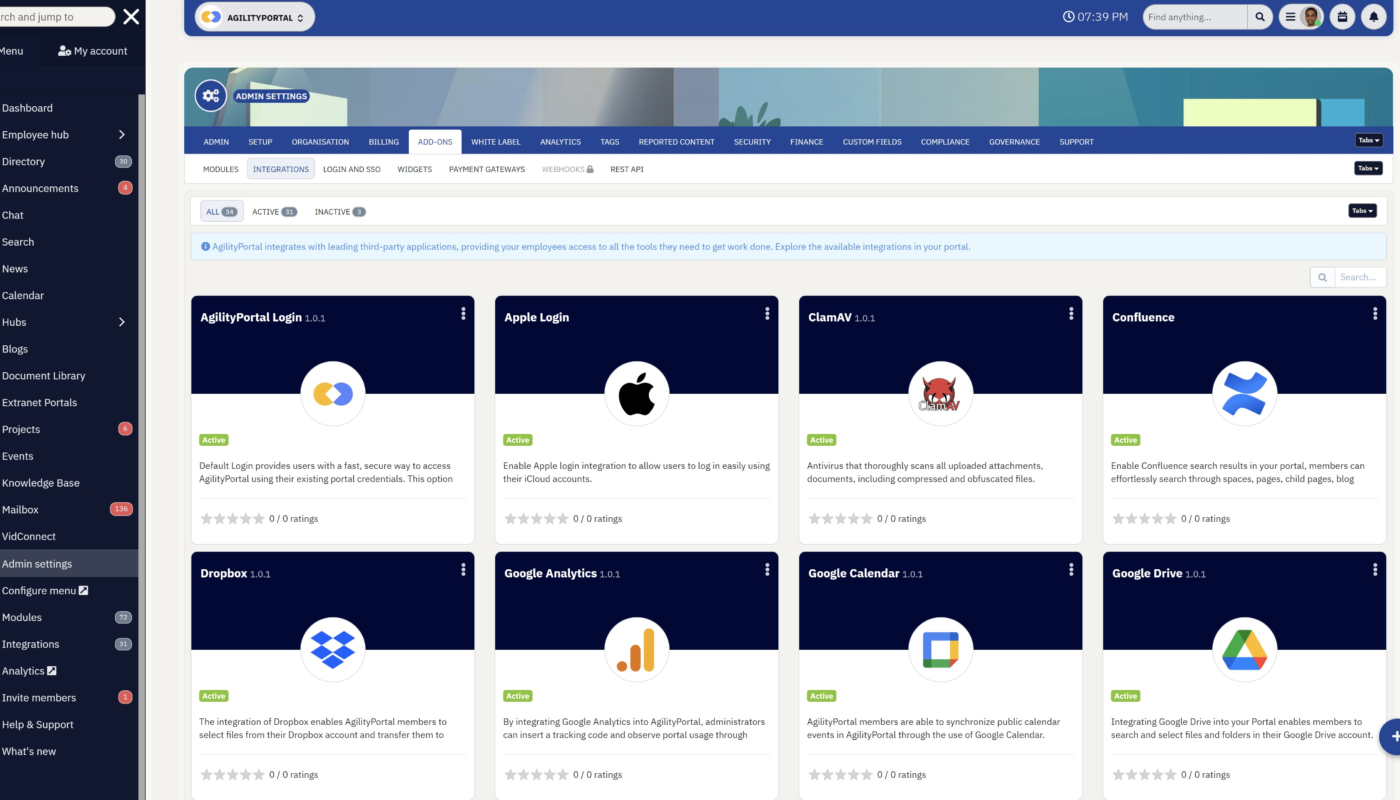Open the three-dot menu on Dropbox card

click(x=463, y=570)
